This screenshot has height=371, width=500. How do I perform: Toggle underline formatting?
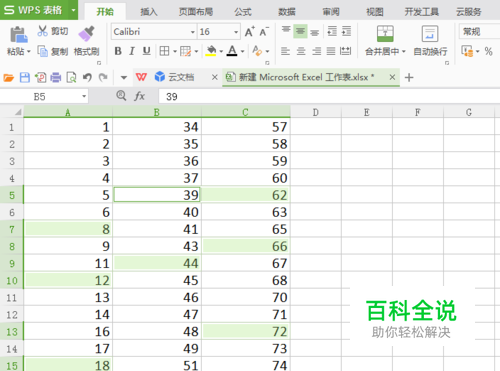pyautogui.click(x=146, y=51)
